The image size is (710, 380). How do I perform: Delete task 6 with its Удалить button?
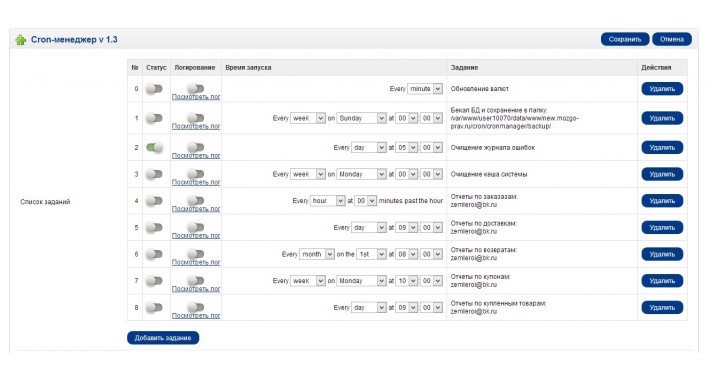662,255
